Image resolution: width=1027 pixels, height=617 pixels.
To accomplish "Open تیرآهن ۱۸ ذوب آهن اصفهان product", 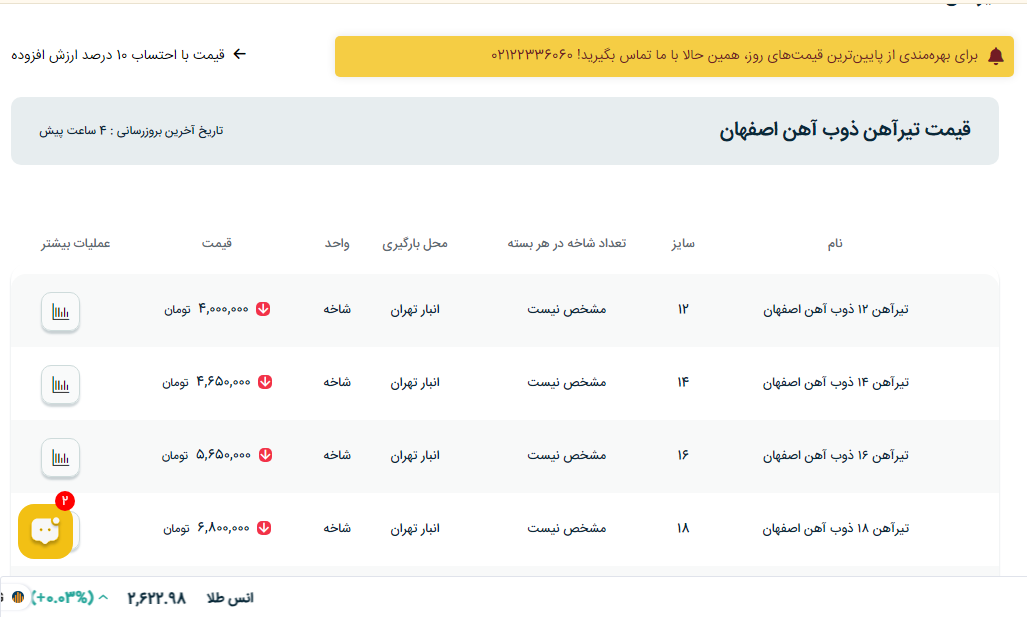I will 835,528.
